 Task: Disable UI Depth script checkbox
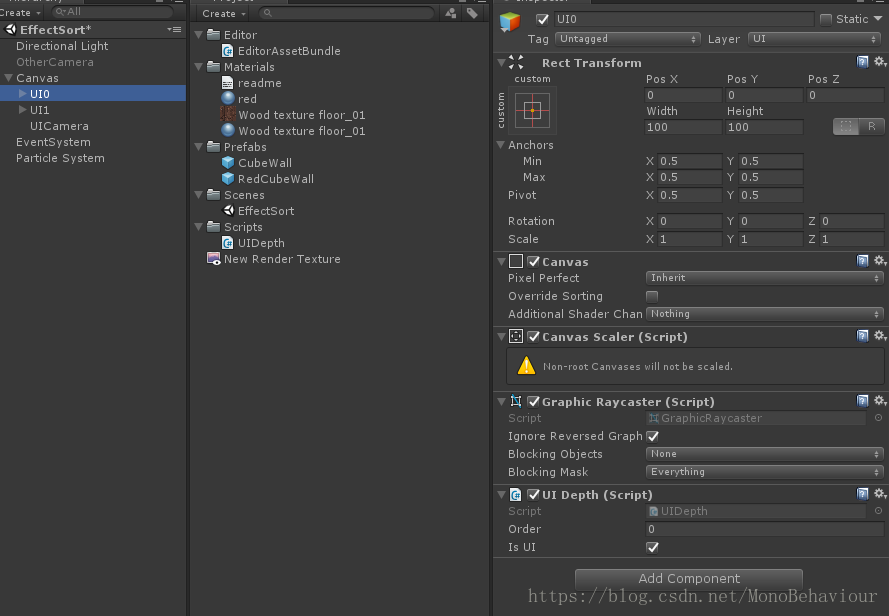[x=534, y=495]
